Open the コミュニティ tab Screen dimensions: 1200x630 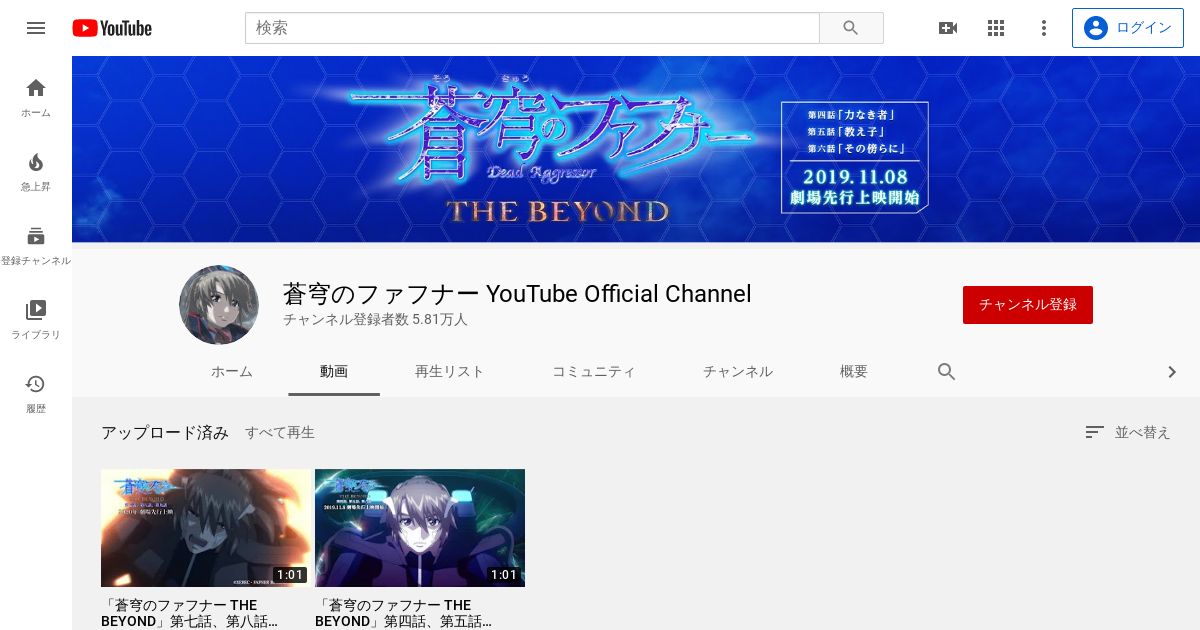click(x=594, y=372)
